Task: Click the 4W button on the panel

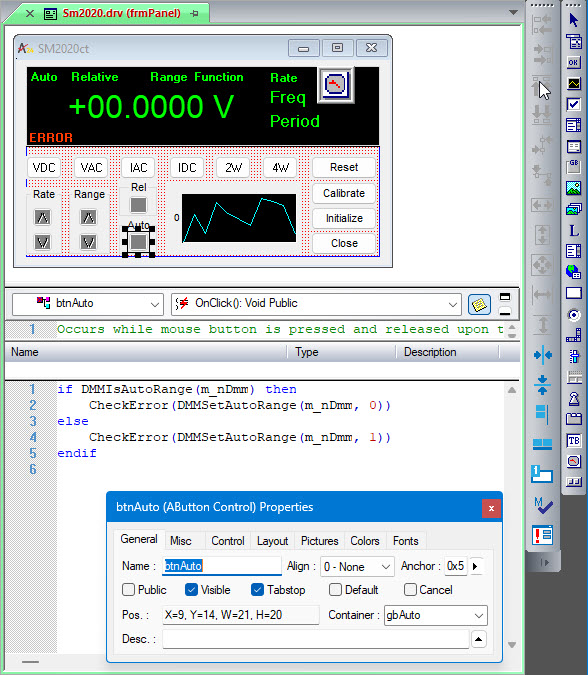Action: click(x=280, y=167)
